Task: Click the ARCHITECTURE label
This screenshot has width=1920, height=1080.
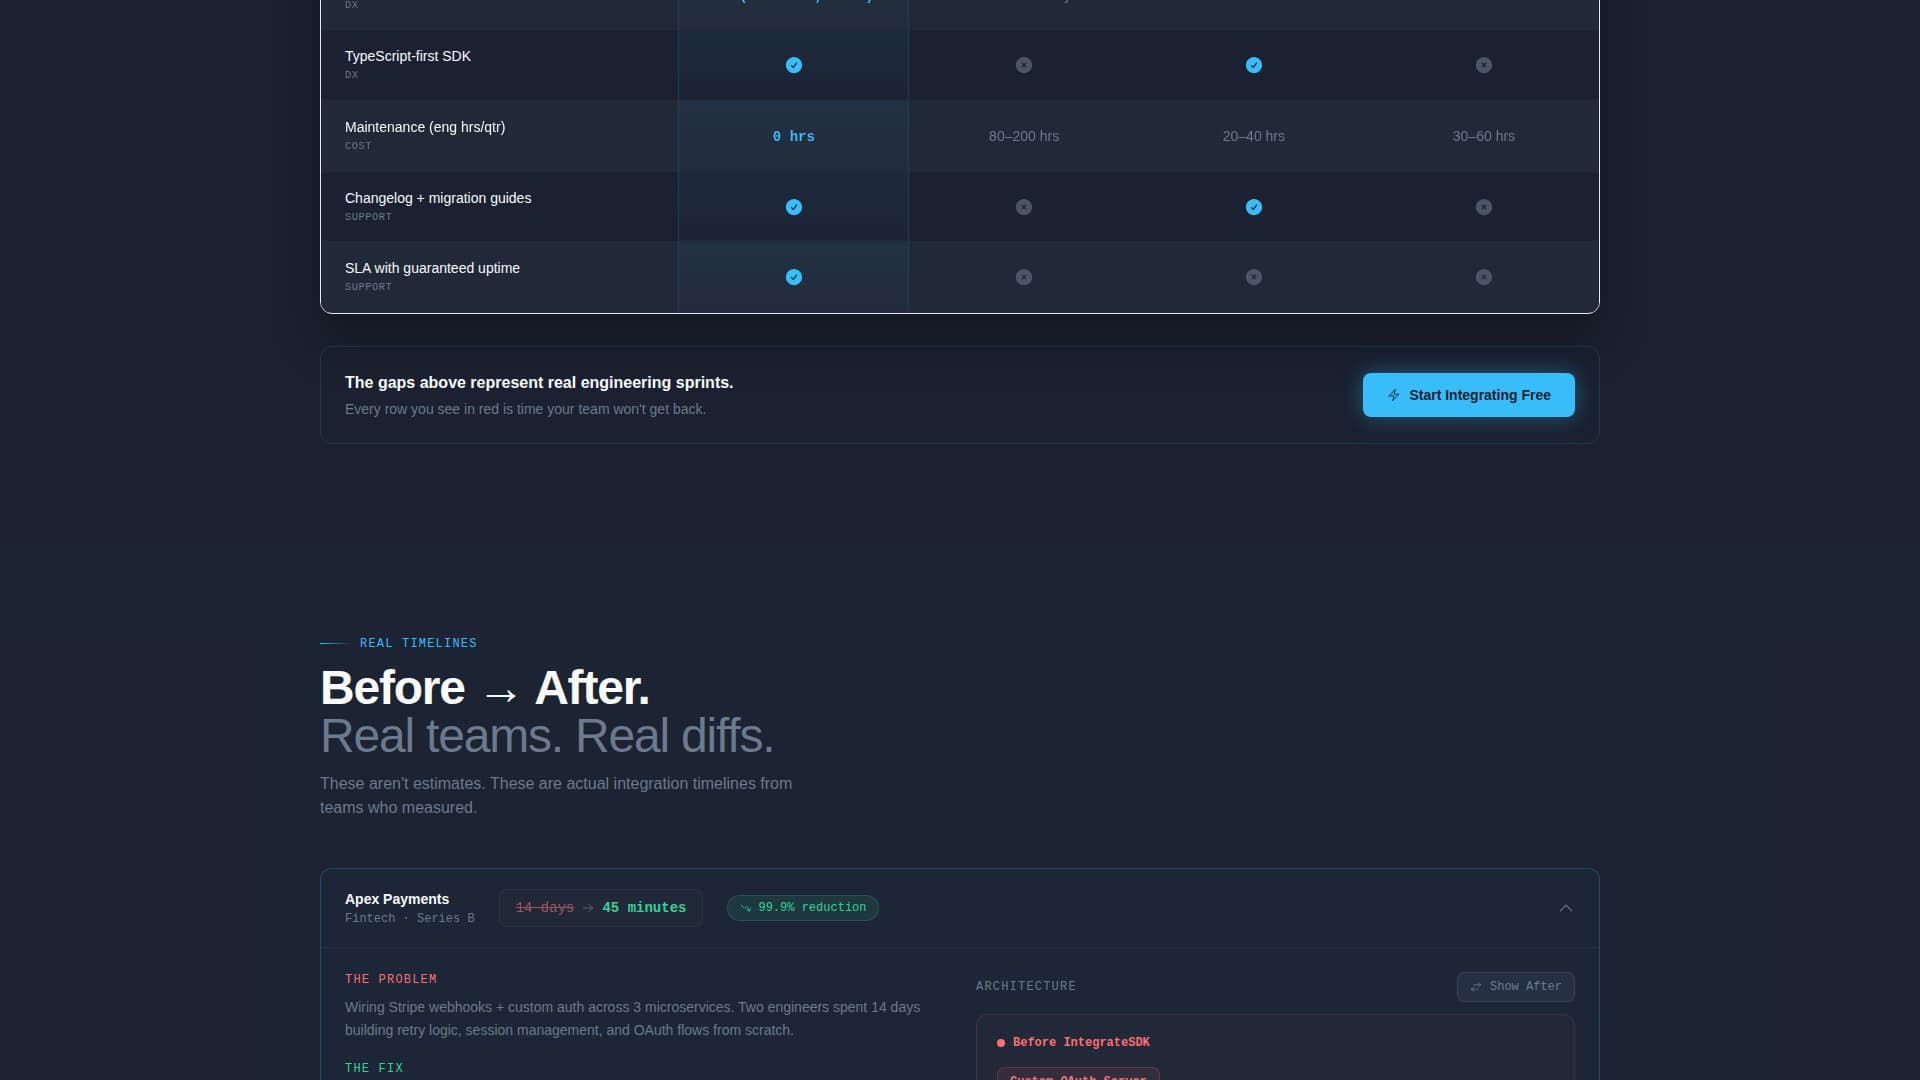Action: (1026, 986)
